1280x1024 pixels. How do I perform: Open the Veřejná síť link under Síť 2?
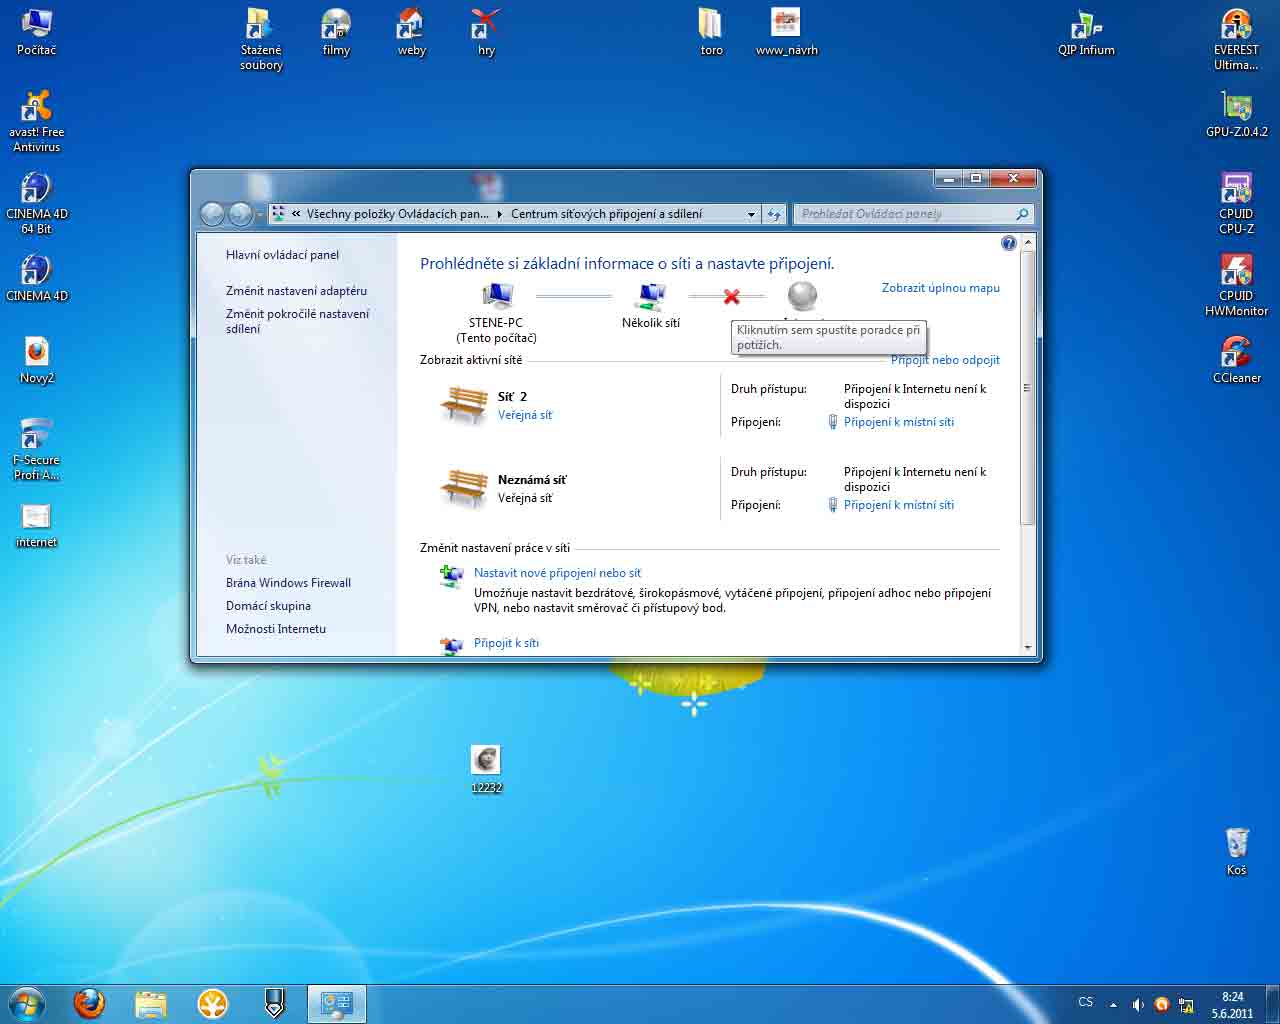525,415
